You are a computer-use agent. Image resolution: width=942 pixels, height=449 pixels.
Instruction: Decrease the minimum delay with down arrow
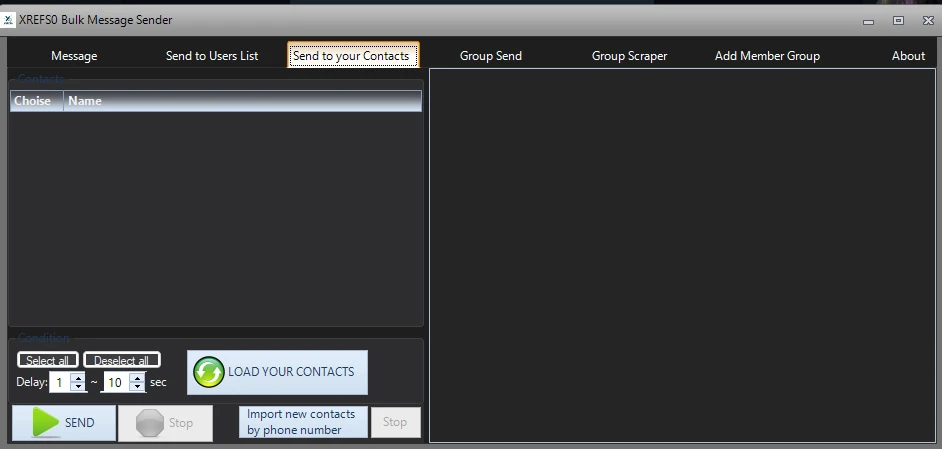pyautogui.click(x=77, y=386)
